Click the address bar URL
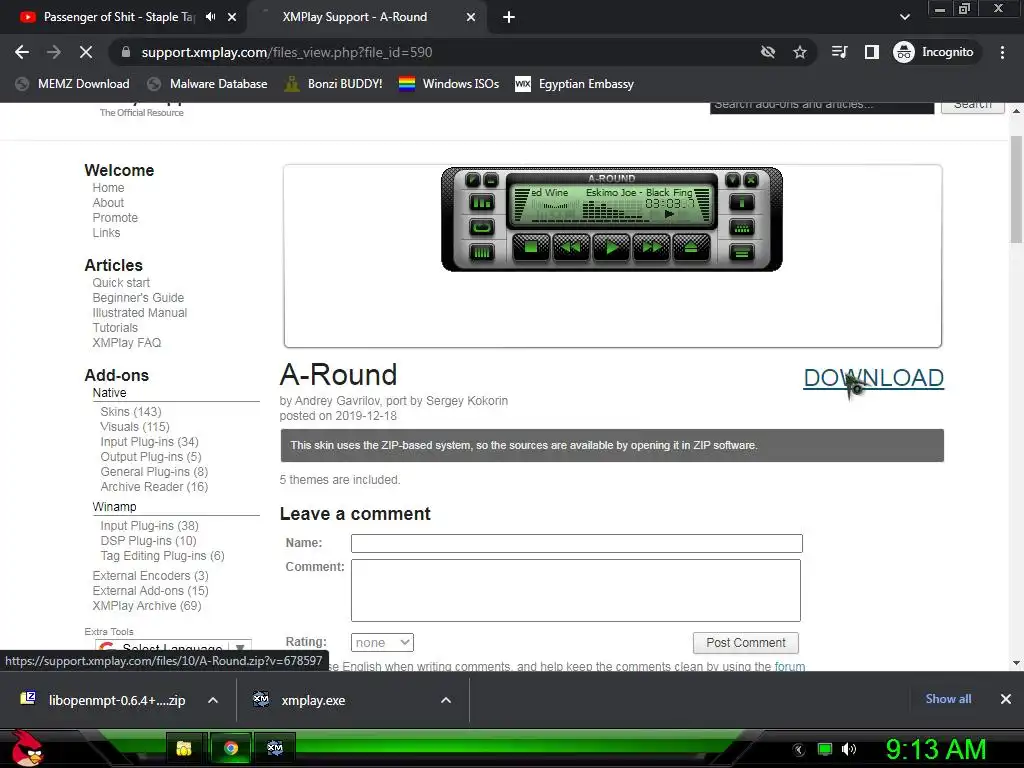Image resolution: width=1024 pixels, height=768 pixels. [x=287, y=52]
